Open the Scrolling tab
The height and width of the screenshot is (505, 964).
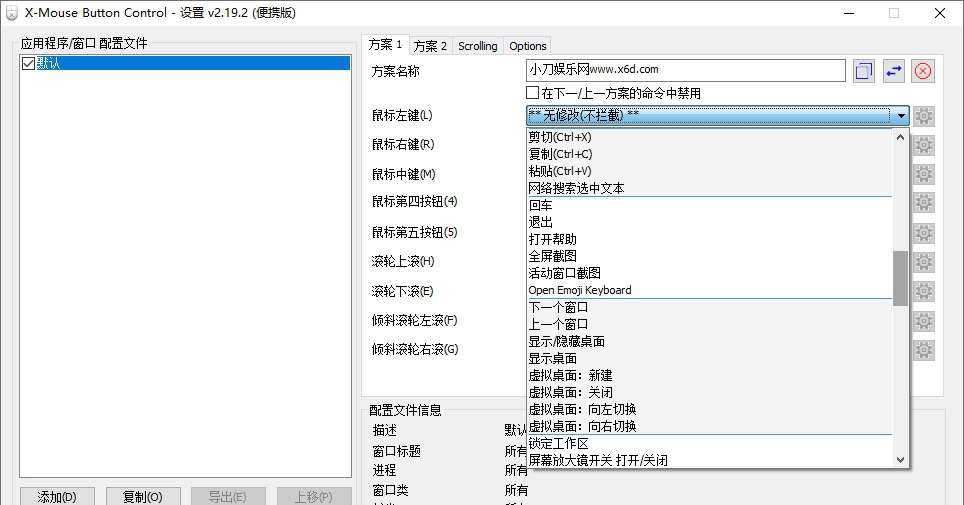[x=478, y=46]
